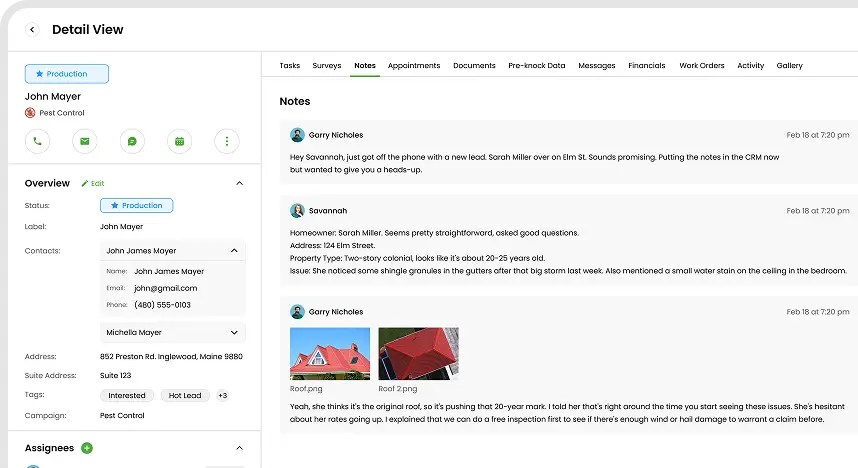The height and width of the screenshot is (468, 858).
Task: Click Garry Nicholes avatar on first note
Action: click(x=297, y=135)
